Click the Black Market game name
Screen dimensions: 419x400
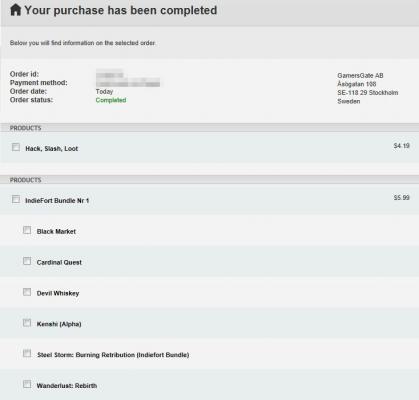click(x=56, y=231)
